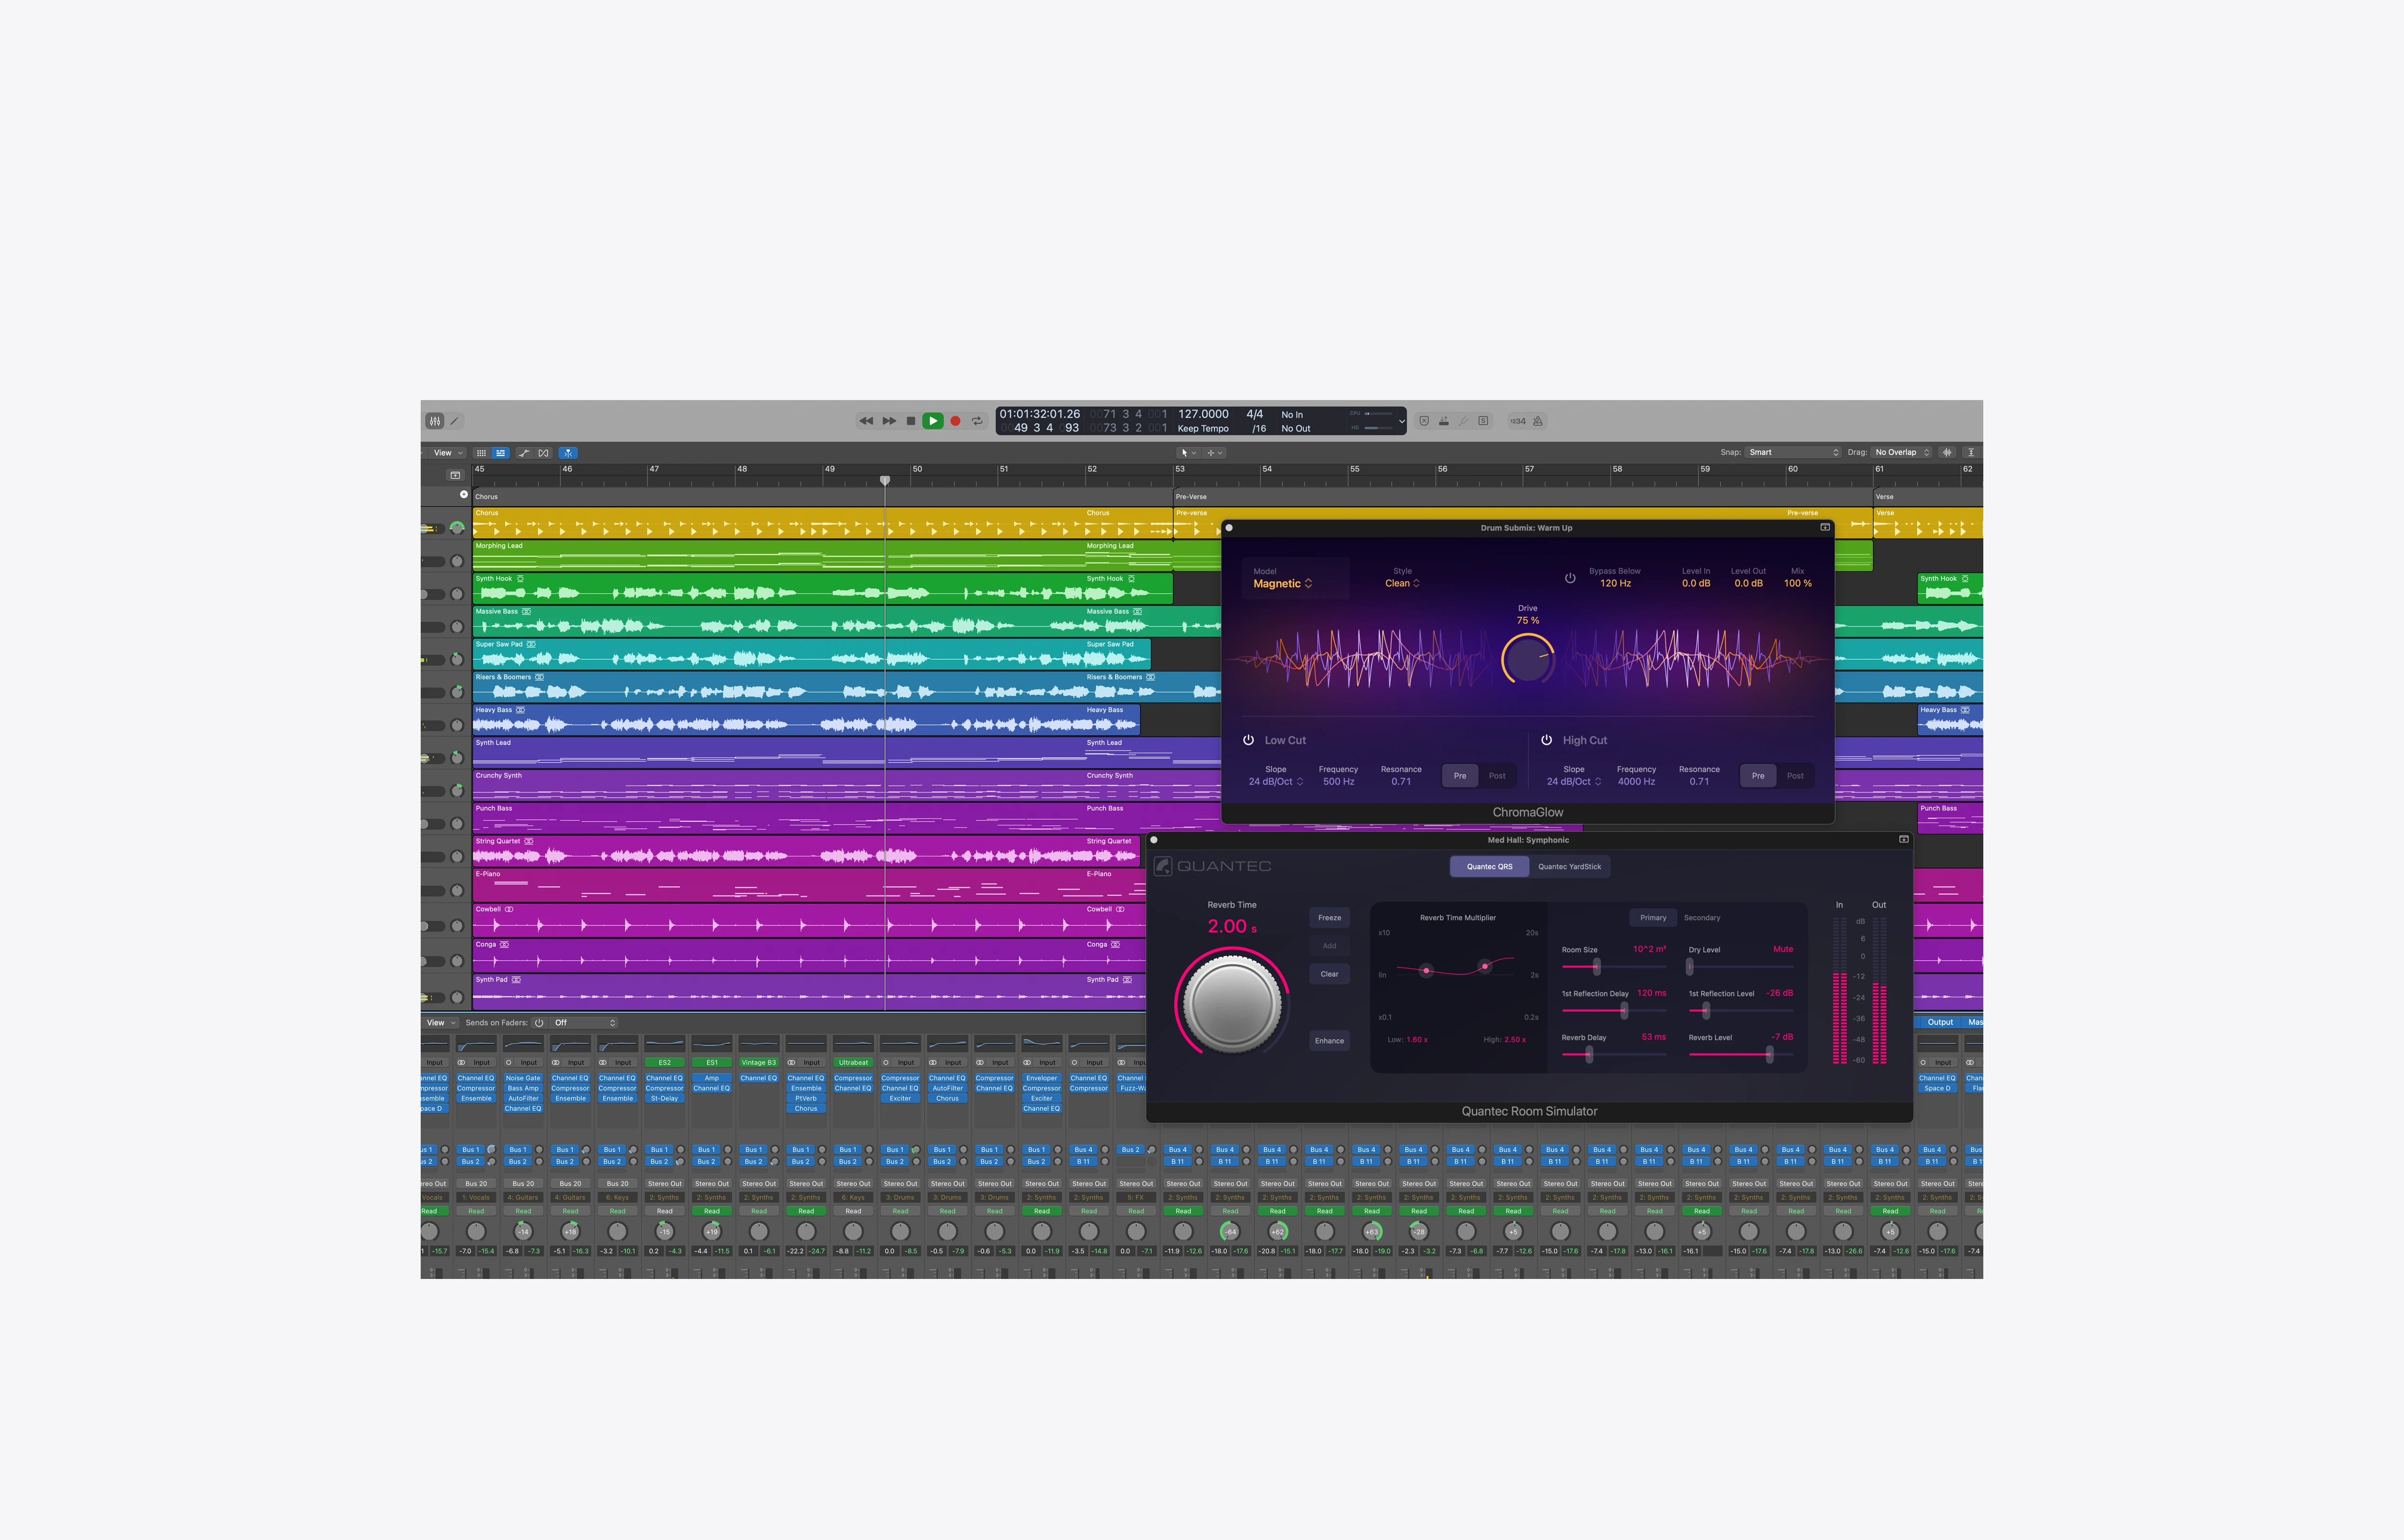Screen dimensions: 2404x1540
Task: Toggle the Catch Playhead blue icon
Action: (x=568, y=453)
